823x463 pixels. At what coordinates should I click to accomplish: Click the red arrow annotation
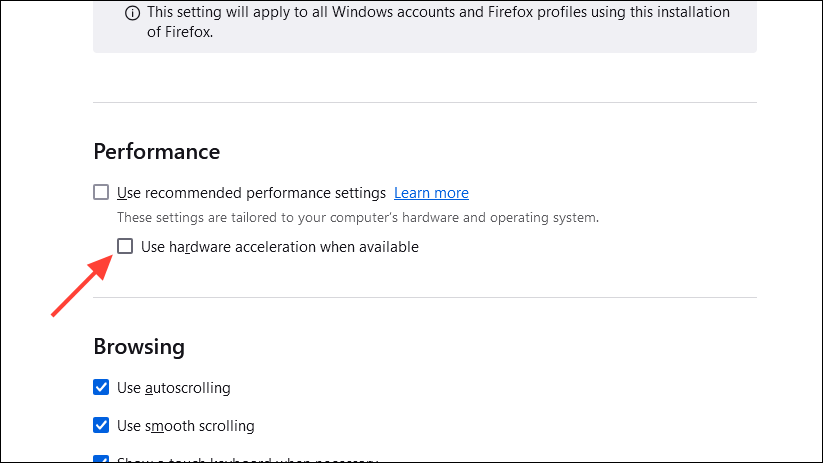(82, 288)
